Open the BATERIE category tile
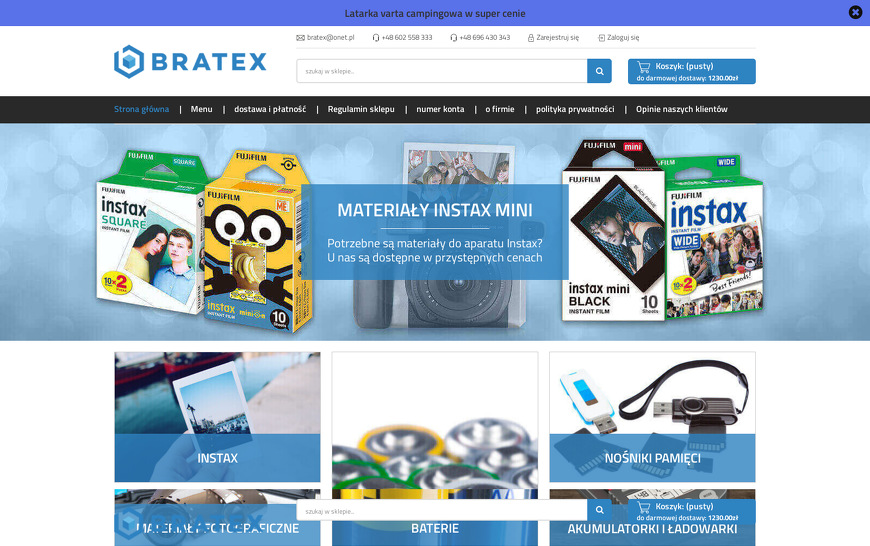This screenshot has width=870, height=546. pos(435,449)
